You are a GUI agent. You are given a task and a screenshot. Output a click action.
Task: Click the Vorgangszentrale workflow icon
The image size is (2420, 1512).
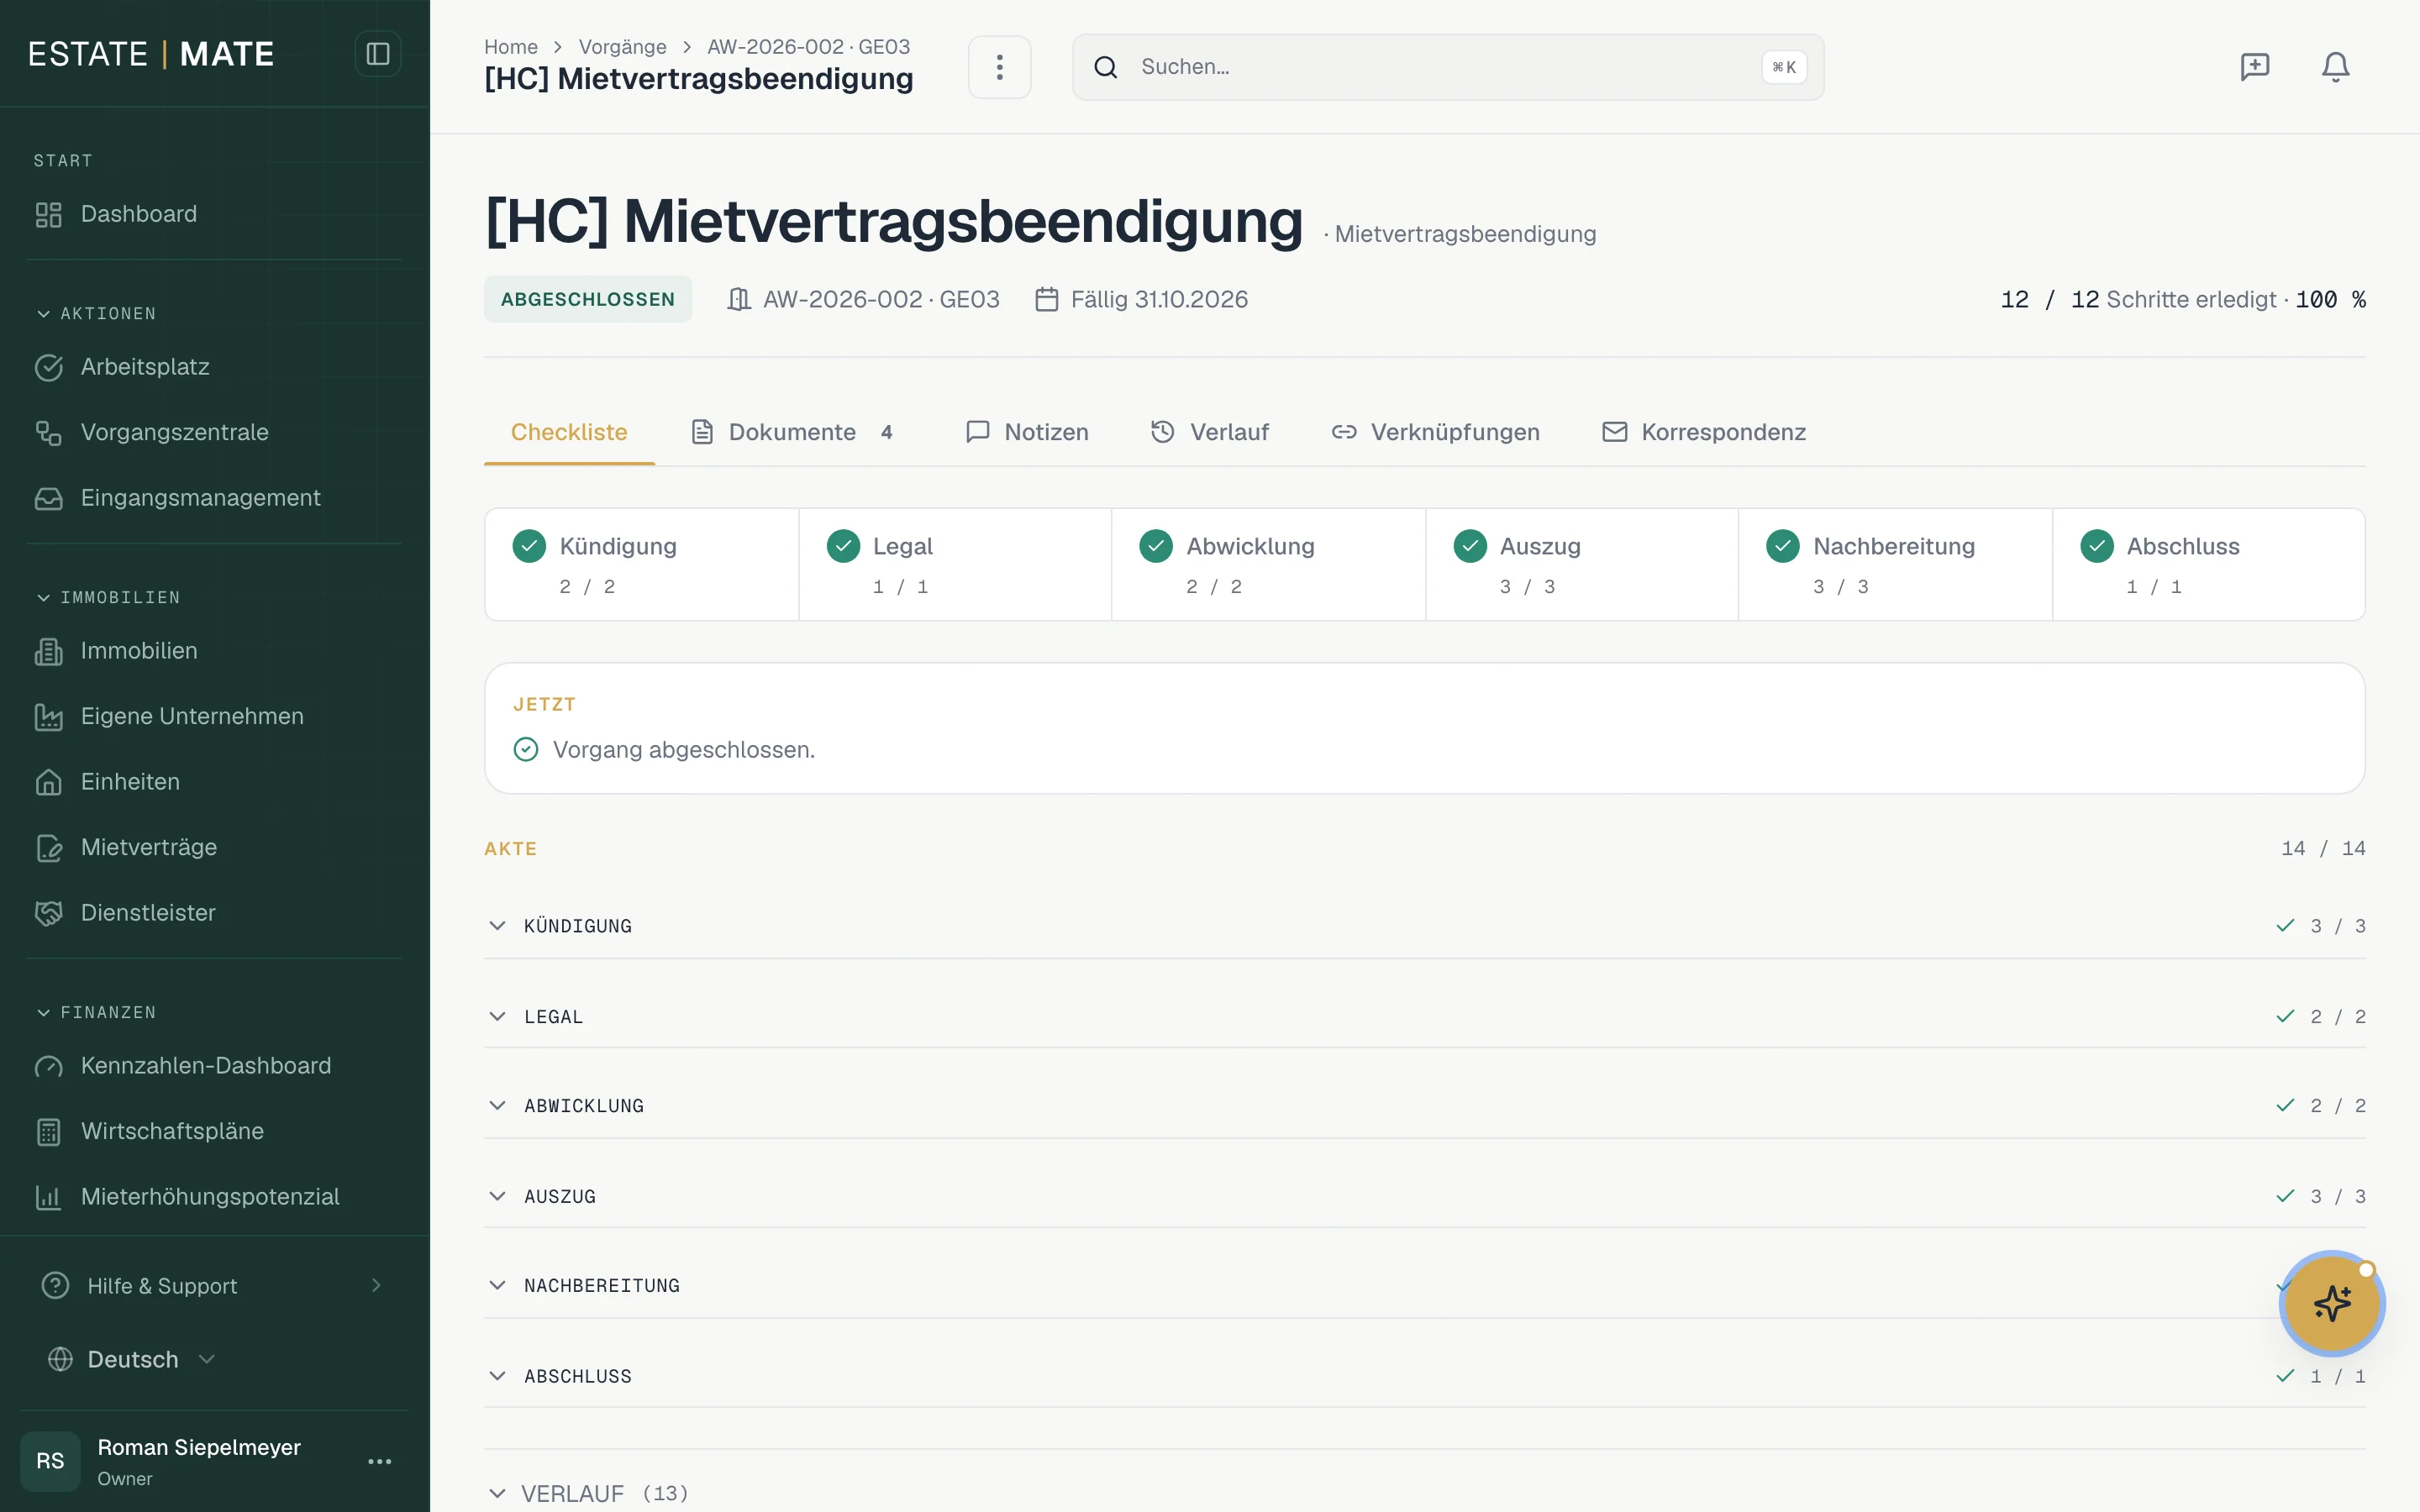pyautogui.click(x=49, y=433)
